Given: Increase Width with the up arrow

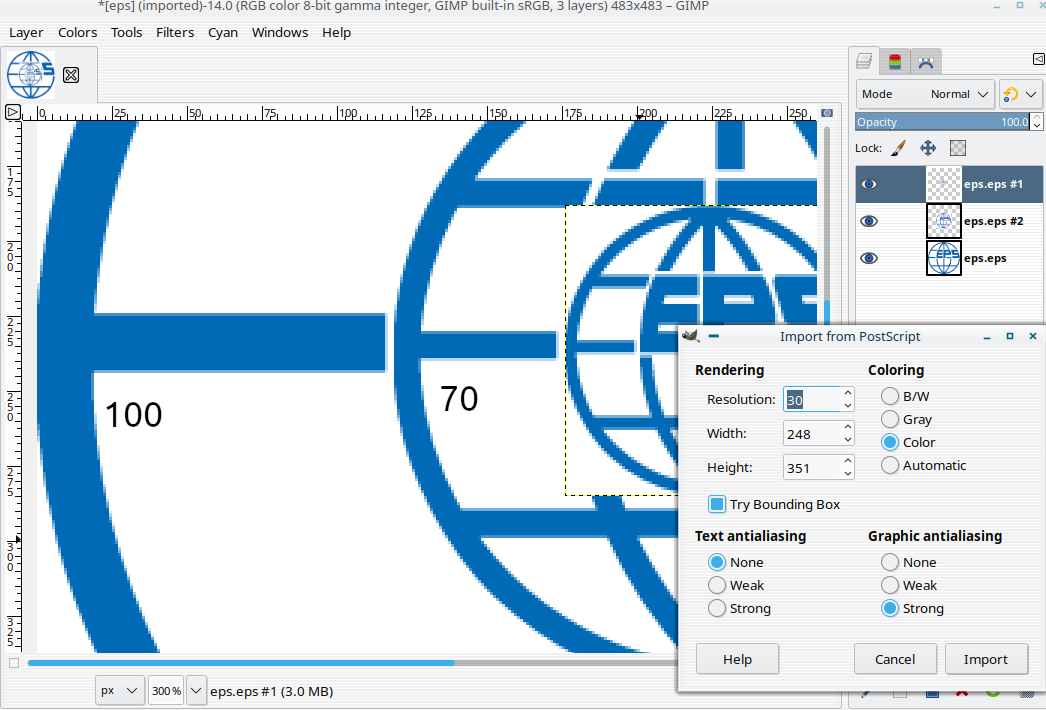Looking at the screenshot, I should tap(847, 427).
